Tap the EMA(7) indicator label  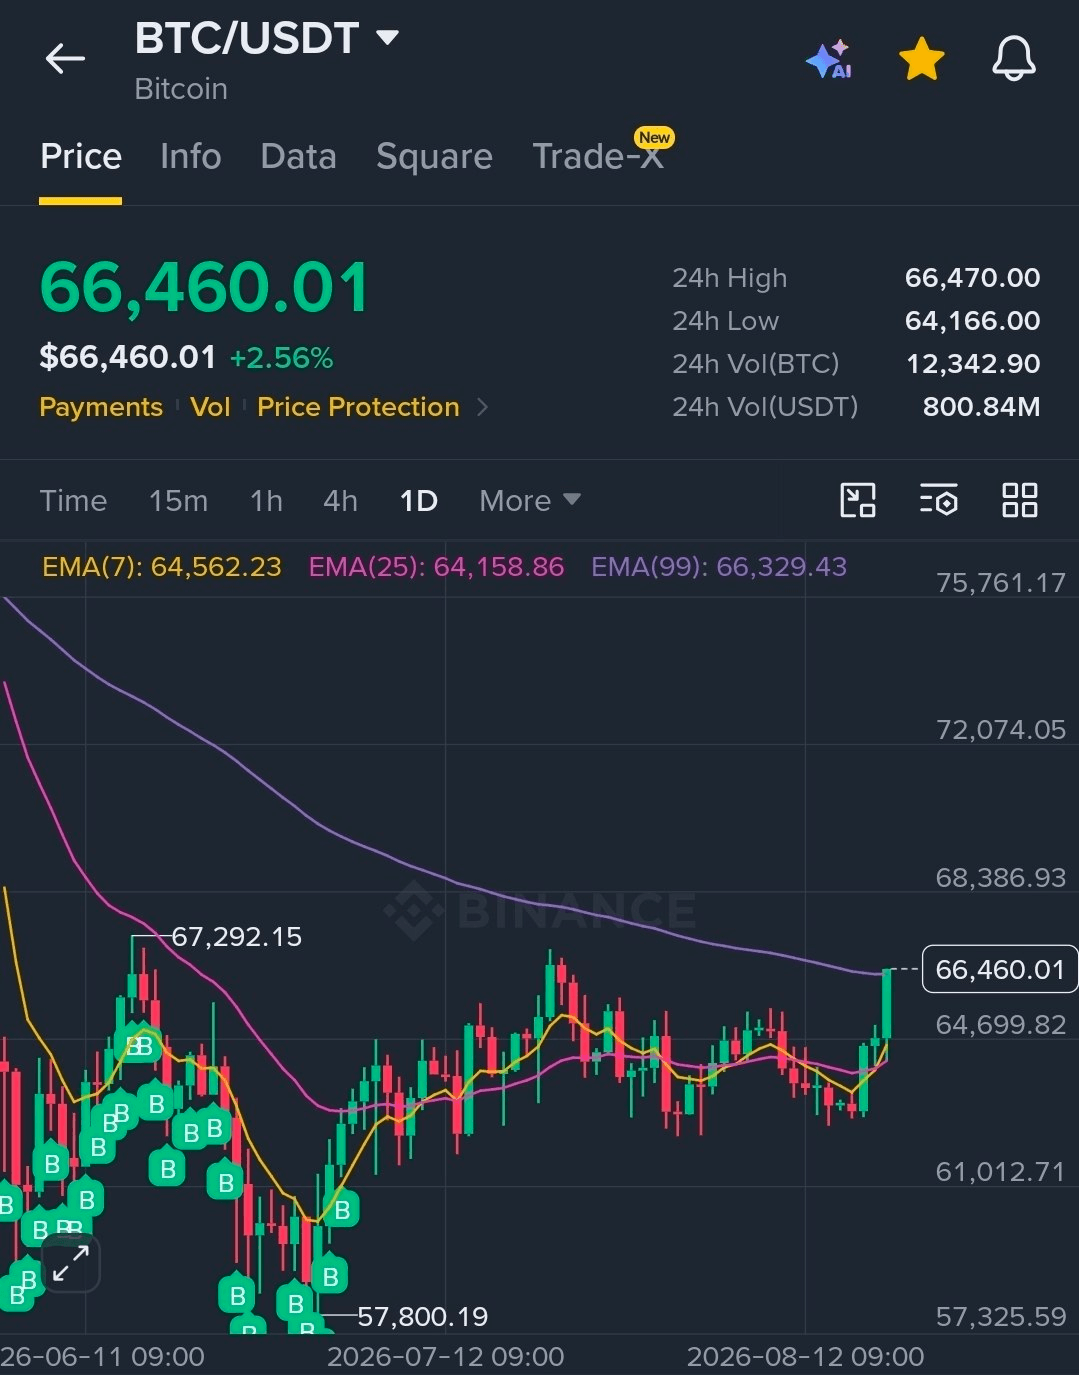[x=162, y=567]
